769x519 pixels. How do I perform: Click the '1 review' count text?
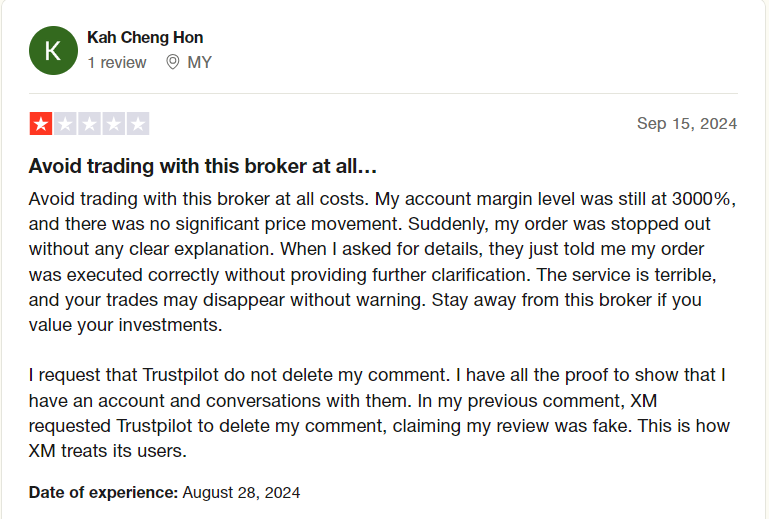[117, 63]
